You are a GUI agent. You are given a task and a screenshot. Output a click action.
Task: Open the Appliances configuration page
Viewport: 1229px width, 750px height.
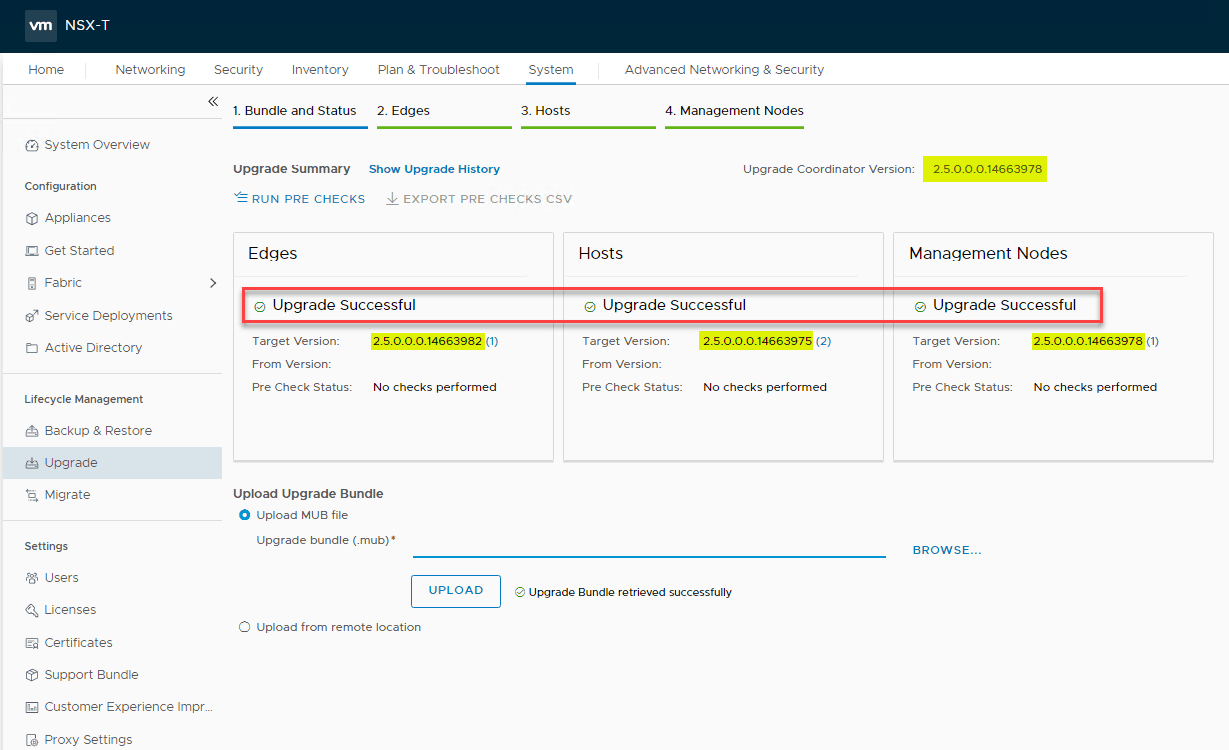point(78,217)
